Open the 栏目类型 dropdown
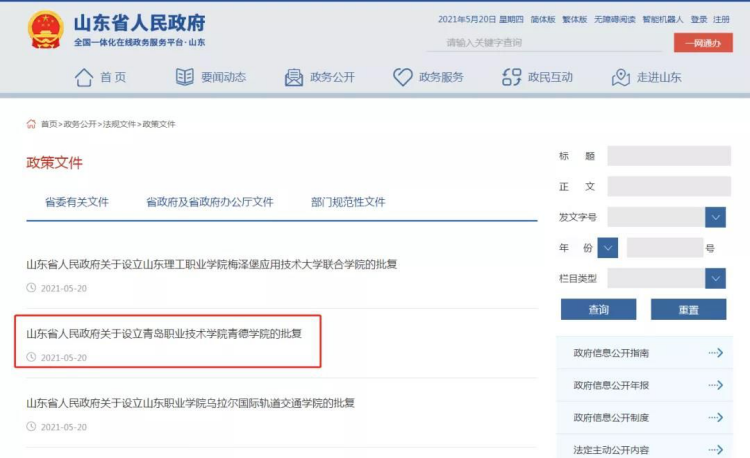Screen dimensions: 750x458 pyautogui.click(x=715, y=278)
